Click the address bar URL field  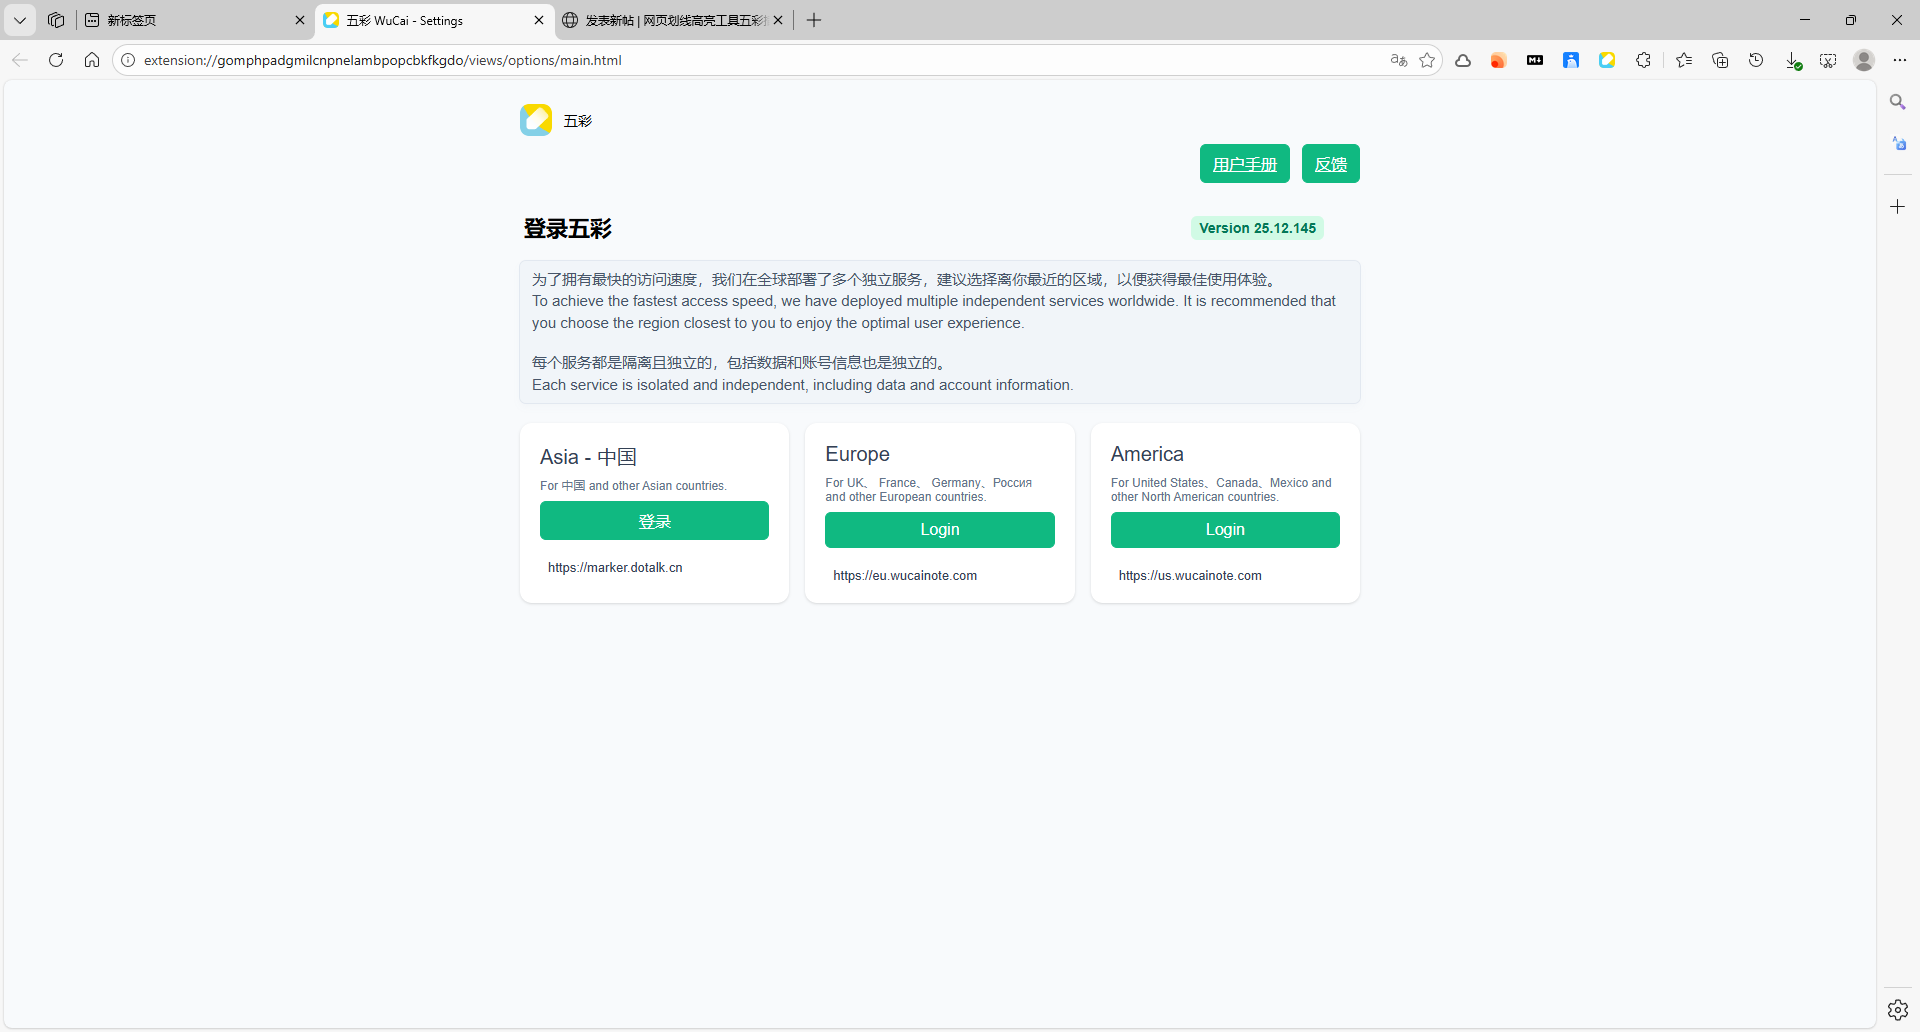click(700, 60)
